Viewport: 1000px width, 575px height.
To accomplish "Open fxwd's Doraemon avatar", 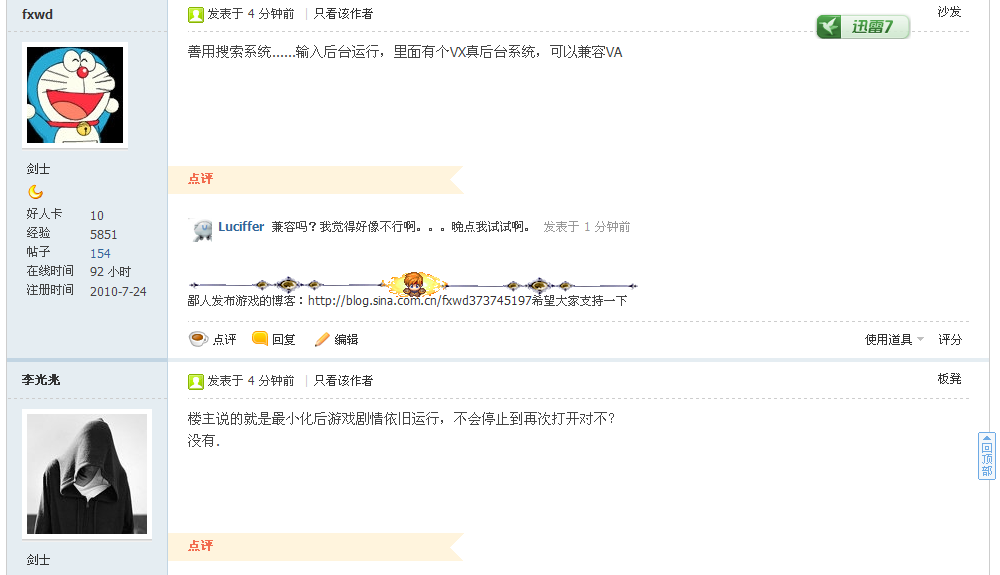I will click(x=75, y=95).
